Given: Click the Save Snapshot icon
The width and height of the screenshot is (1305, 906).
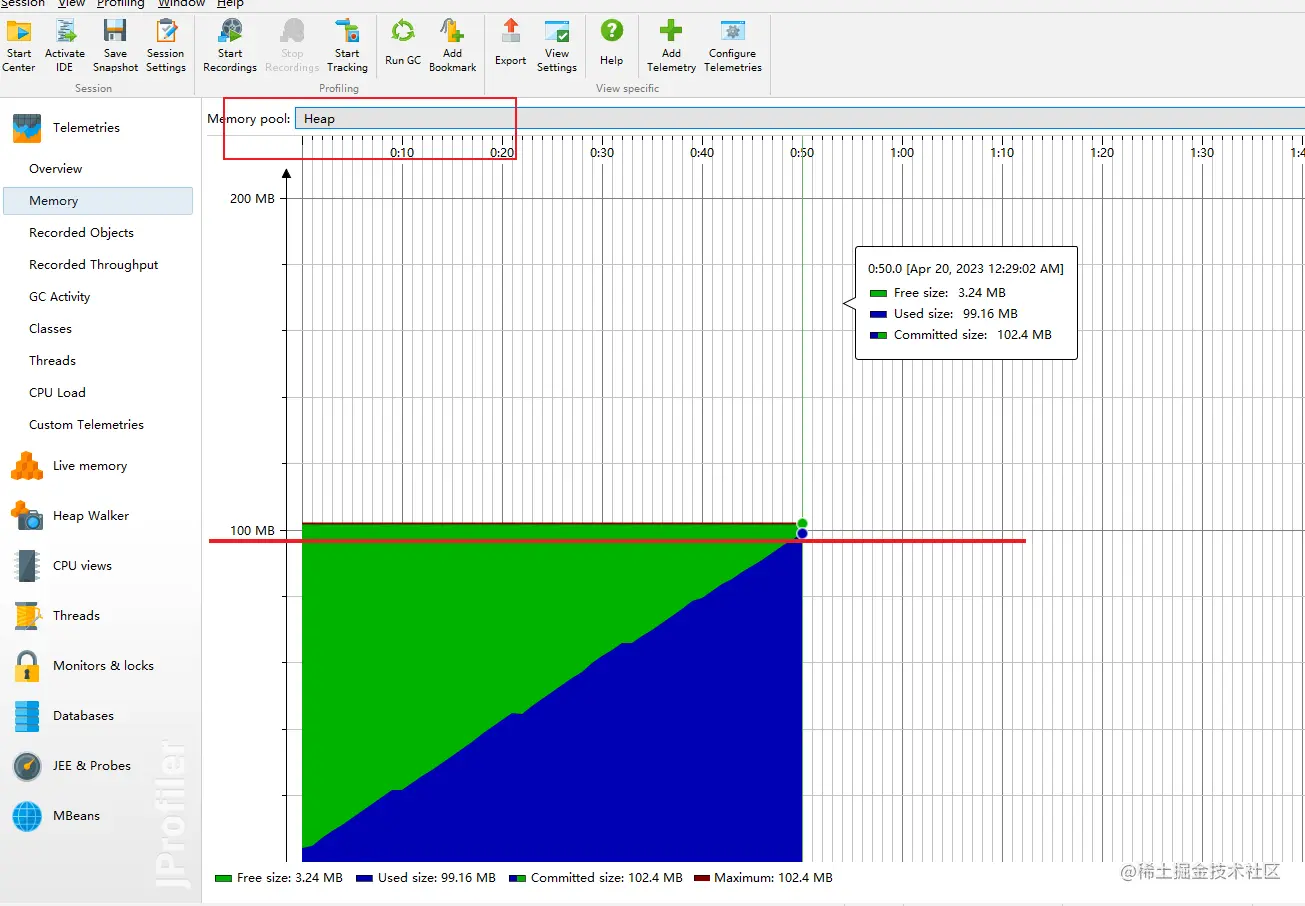Looking at the screenshot, I should 115,31.
